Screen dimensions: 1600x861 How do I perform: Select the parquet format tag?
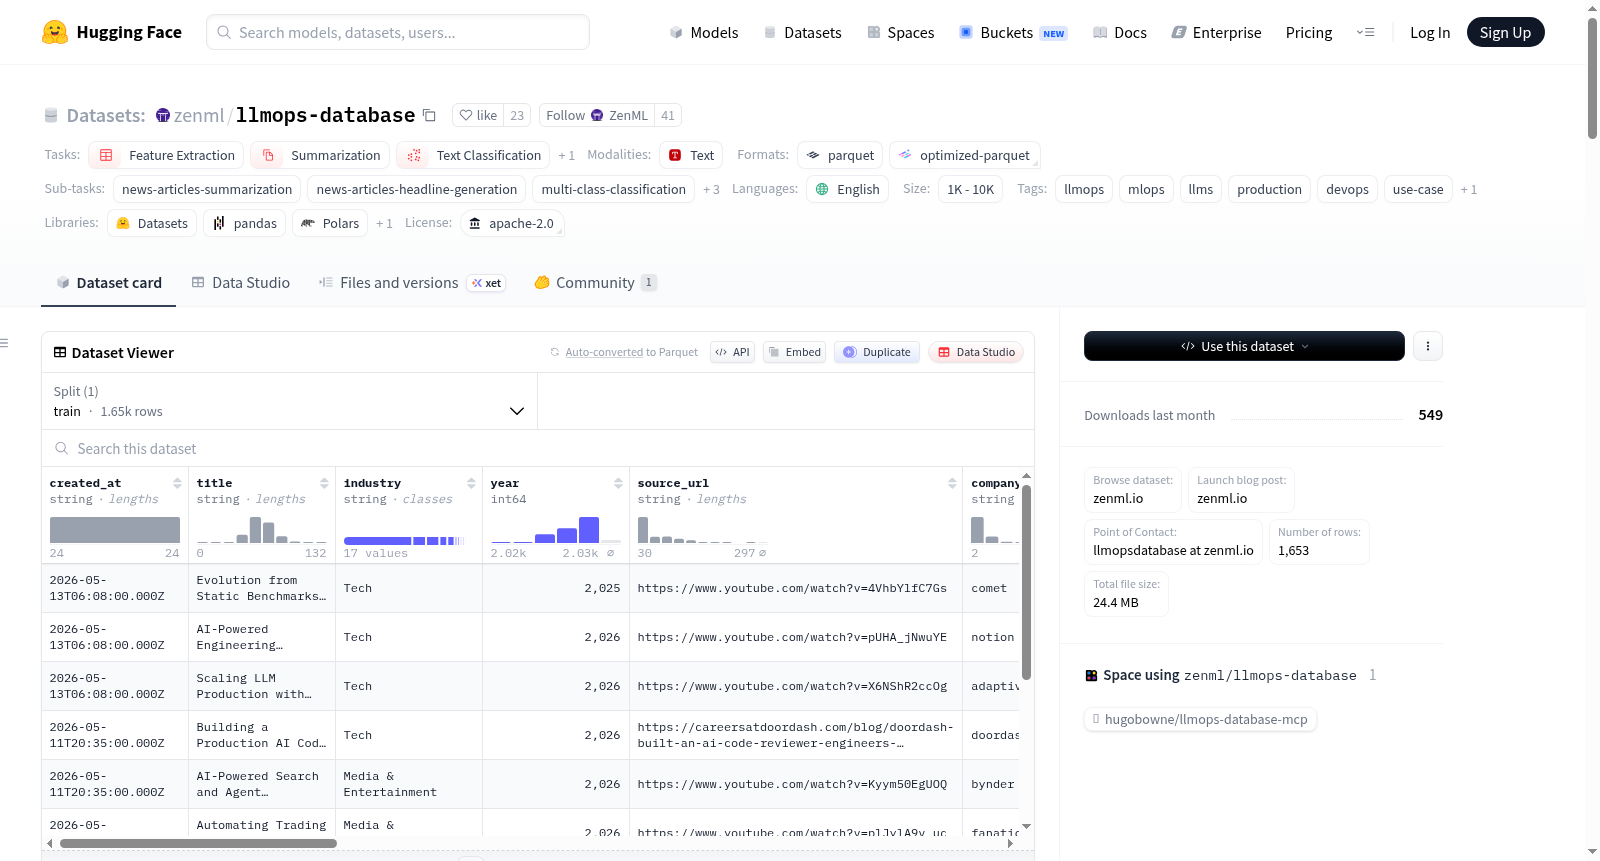[x=840, y=155]
